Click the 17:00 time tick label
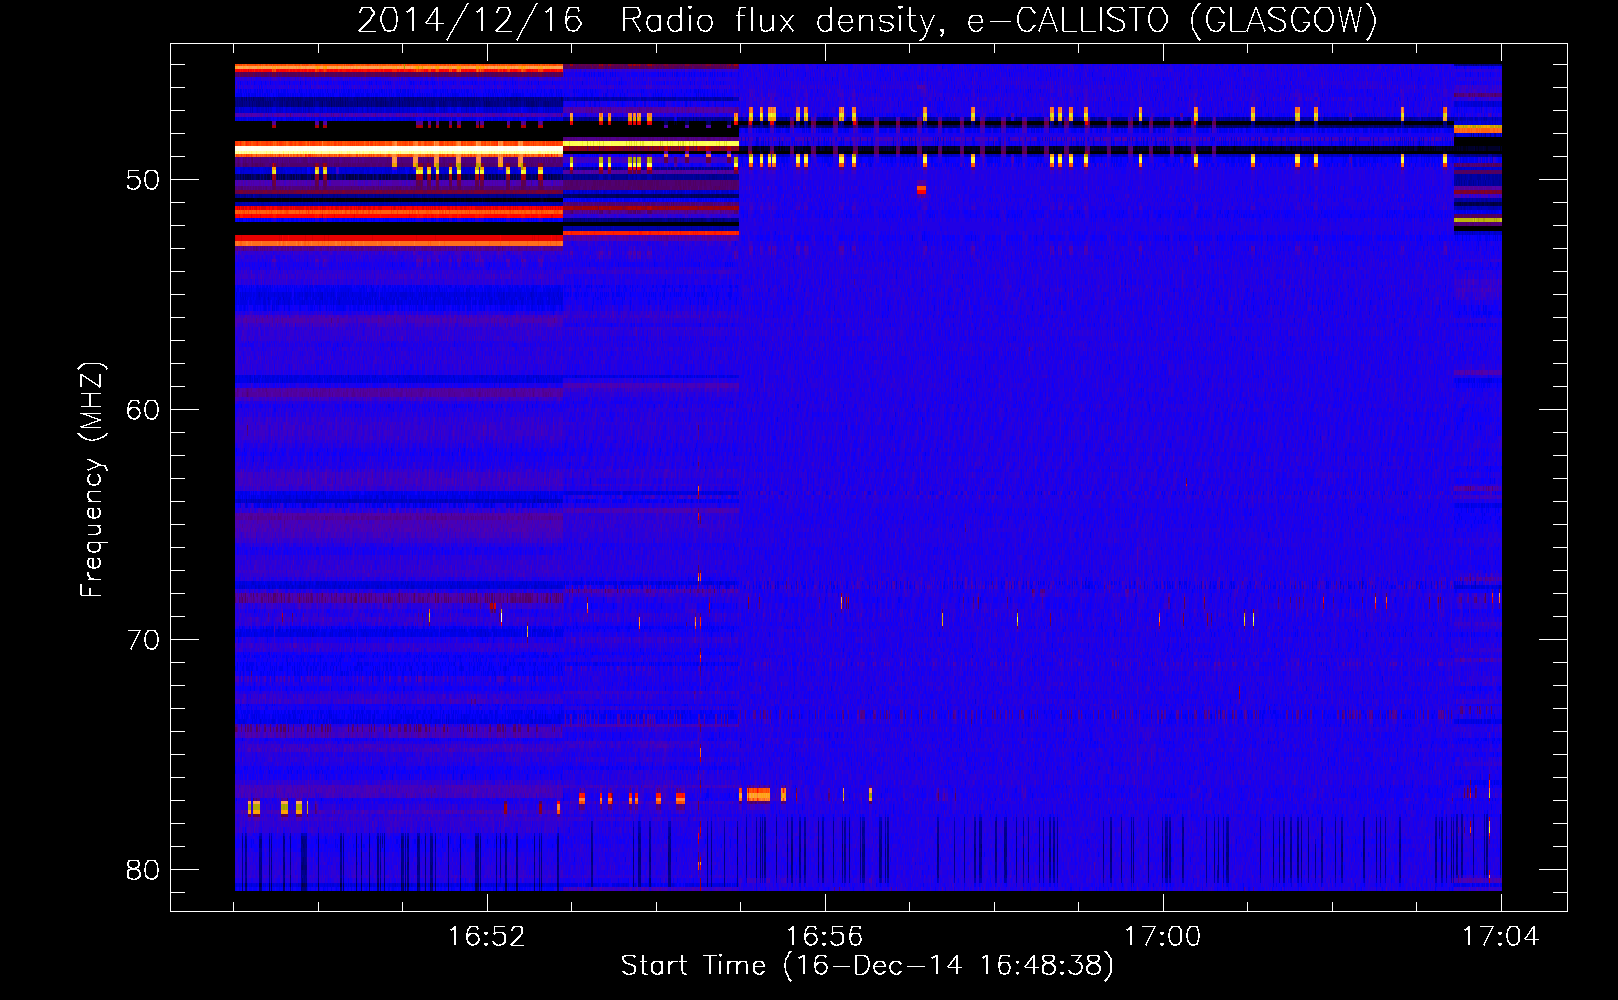Viewport: 1618px width, 1000px height. point(1162,937)
